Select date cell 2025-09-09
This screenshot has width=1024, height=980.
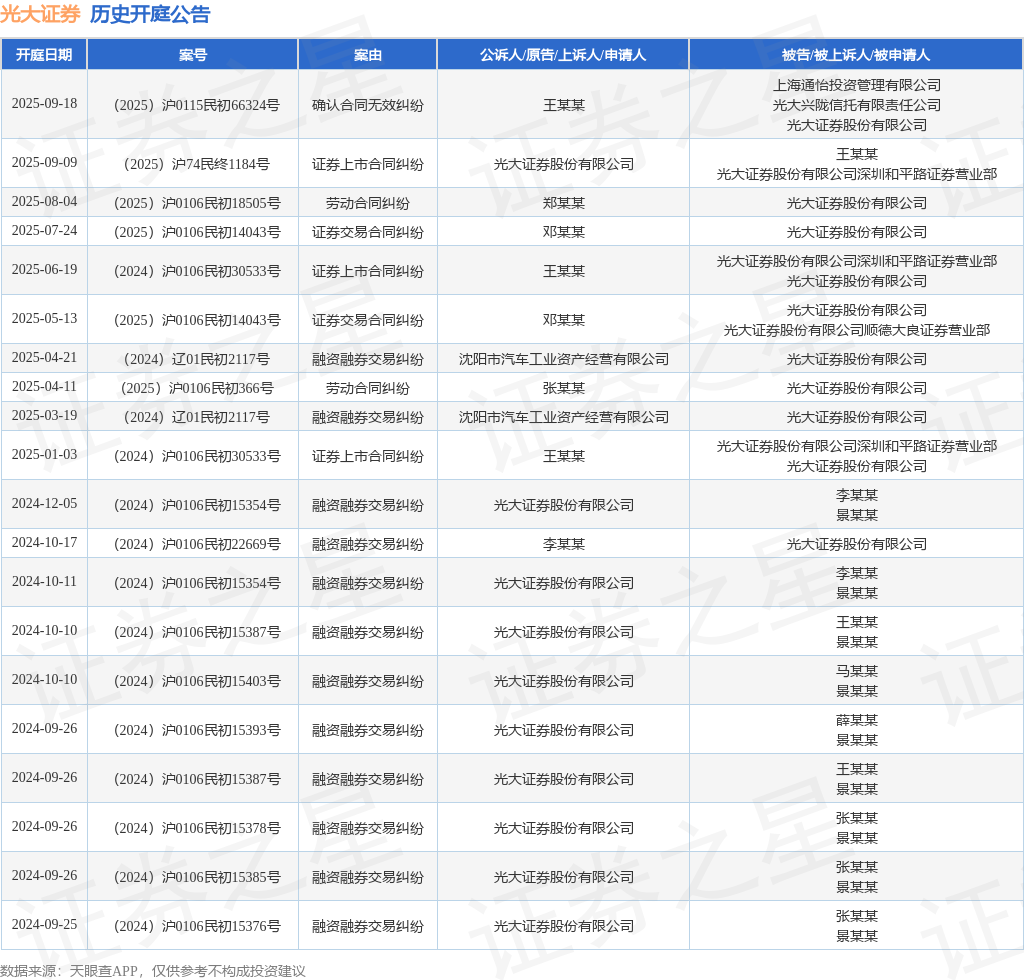(44, 163)
